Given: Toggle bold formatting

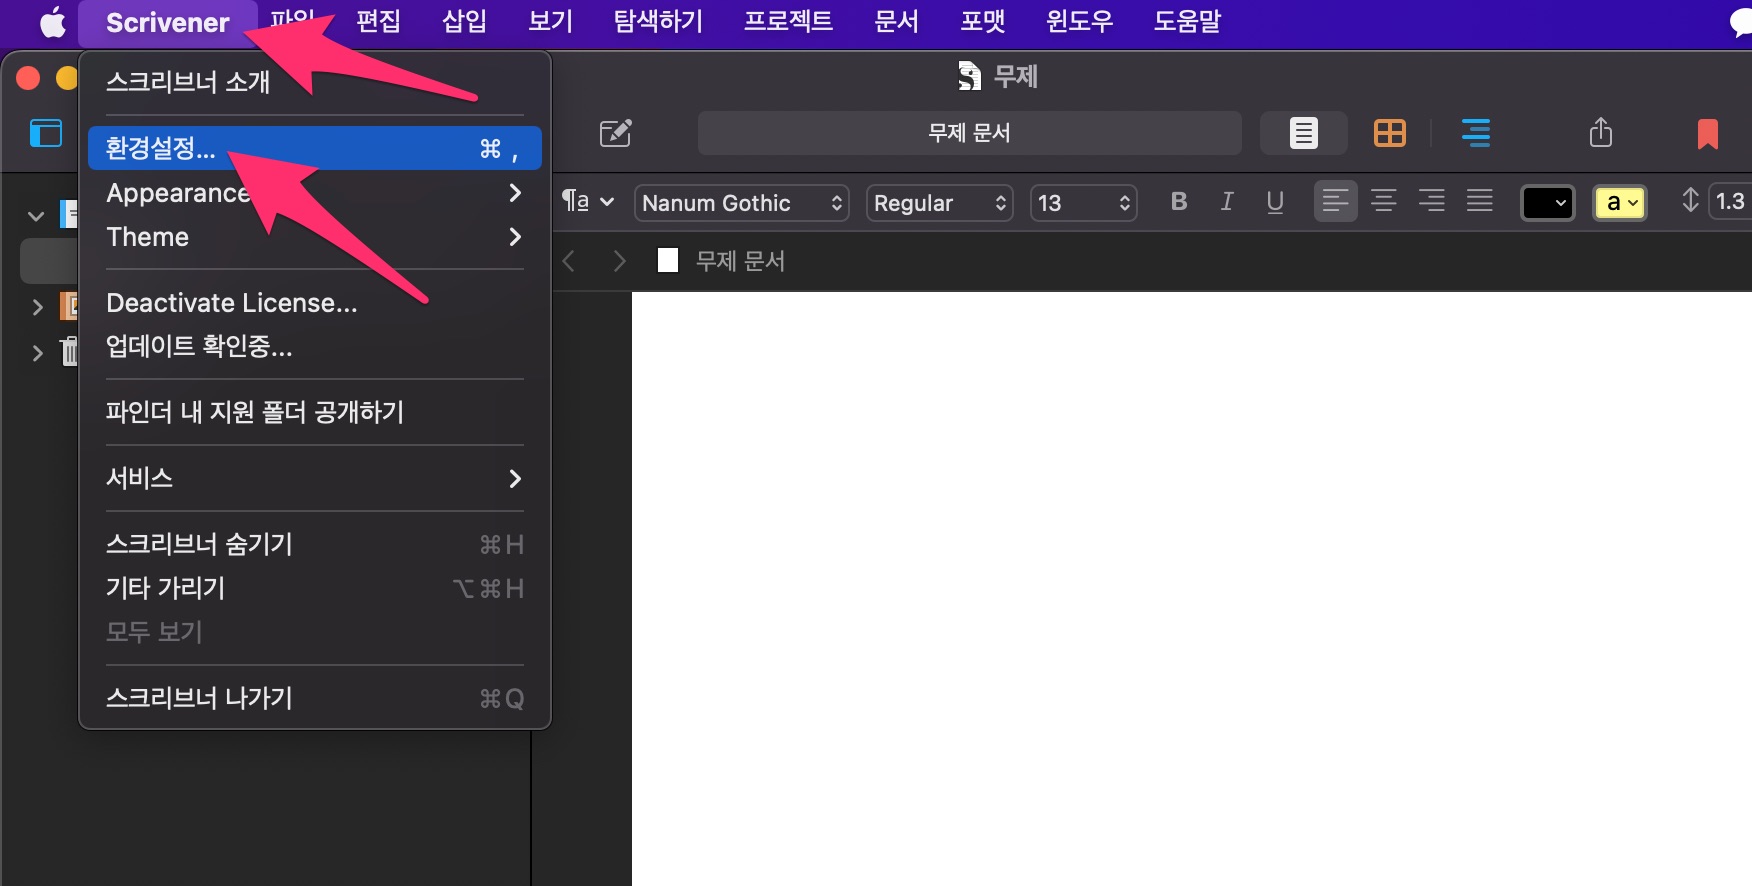Looking at the screenshot, I should click(1179, 202).
